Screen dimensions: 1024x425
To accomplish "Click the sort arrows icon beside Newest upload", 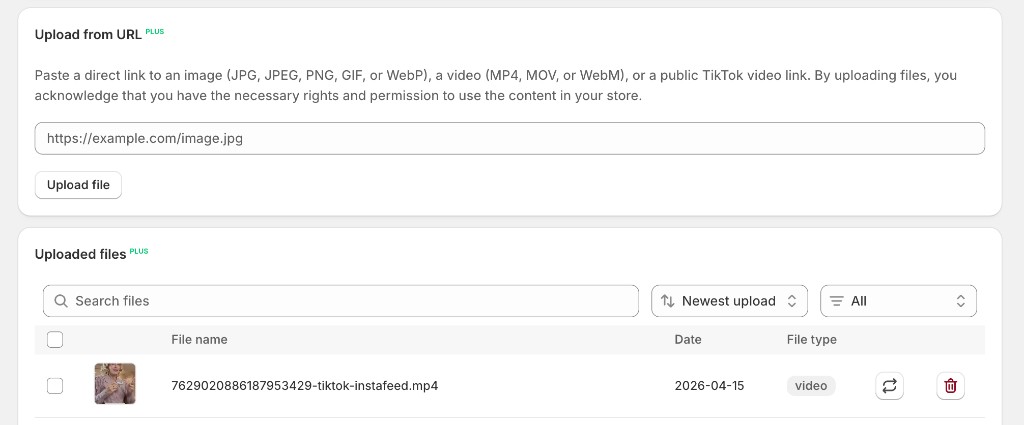I will pos(668,301).
